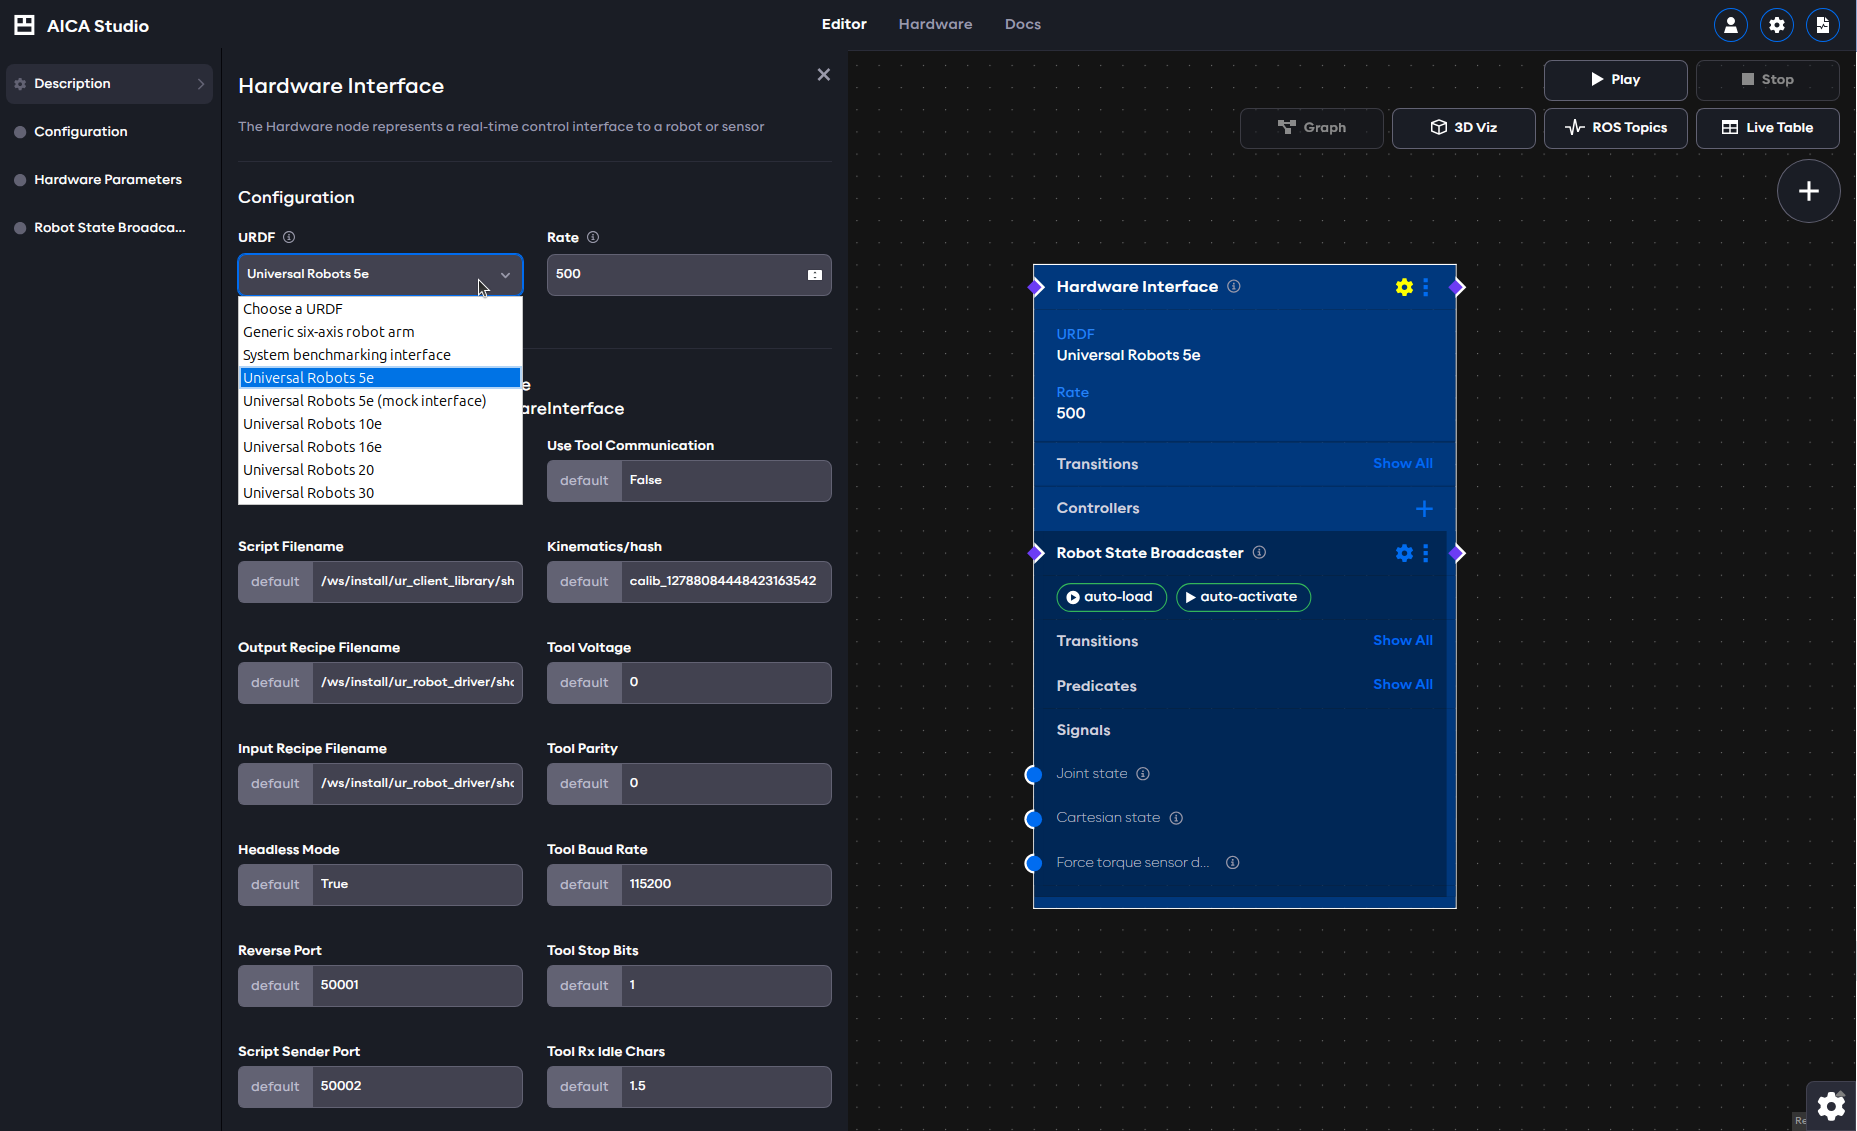
Task: Open the user profile icon
Action: click(x=1730, y=25)
